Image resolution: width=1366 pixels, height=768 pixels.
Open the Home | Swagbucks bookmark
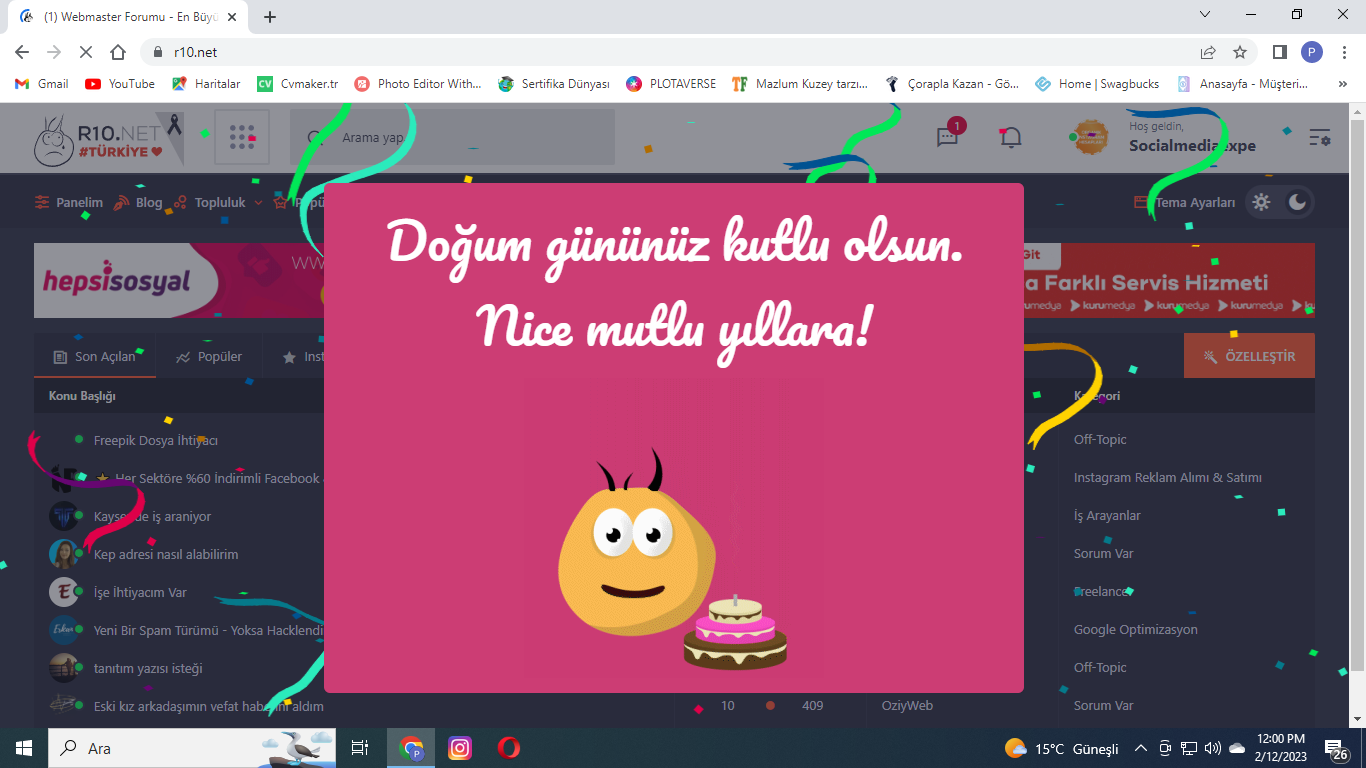[1097, 84]
